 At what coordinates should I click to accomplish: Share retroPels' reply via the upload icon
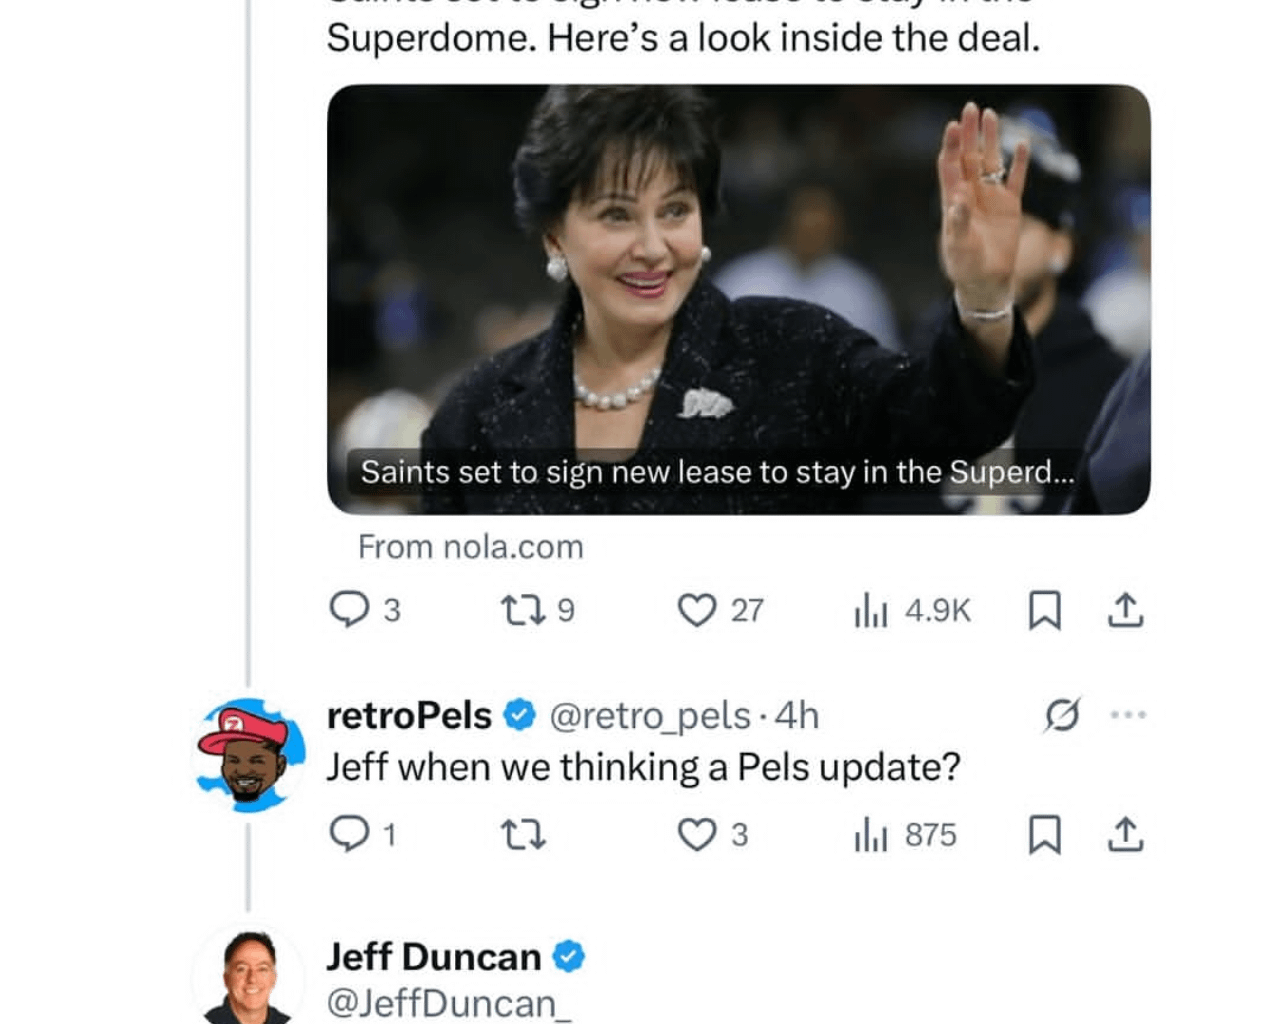(x=1126, y=835)
